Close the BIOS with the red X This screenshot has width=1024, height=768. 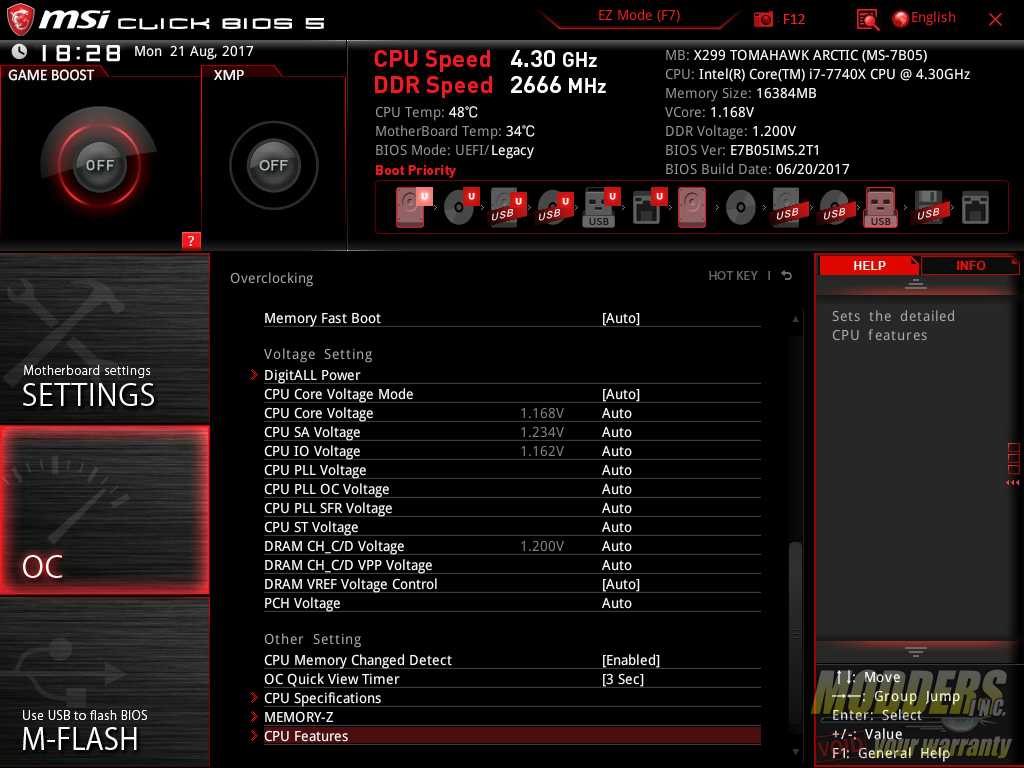pyautogui.click(x=995, y=20)
